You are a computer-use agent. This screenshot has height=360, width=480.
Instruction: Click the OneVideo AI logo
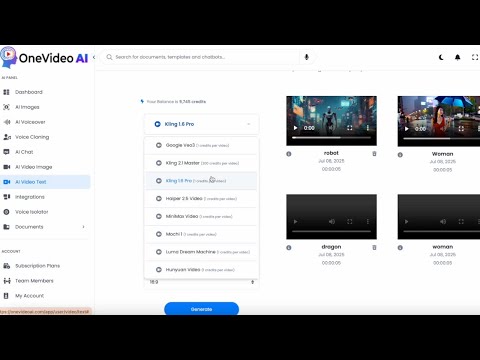[45, 58]
